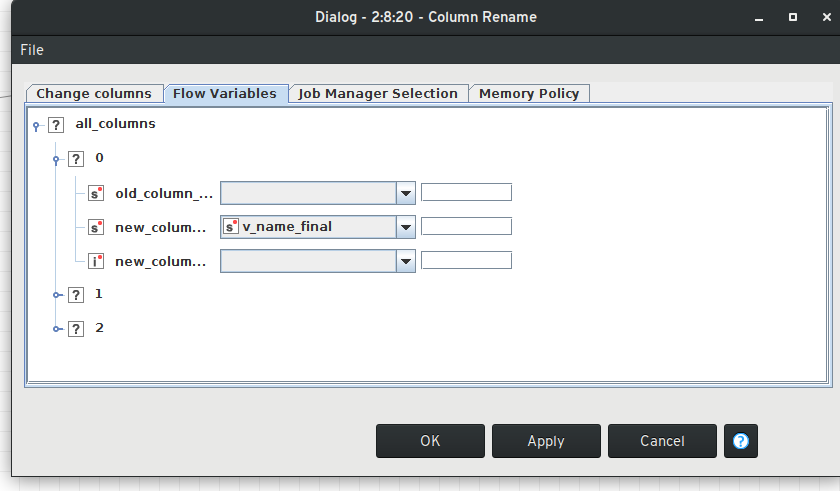840x491 pixels.
Task: Open the v_name_final variable dropdown
Action: 405,227
